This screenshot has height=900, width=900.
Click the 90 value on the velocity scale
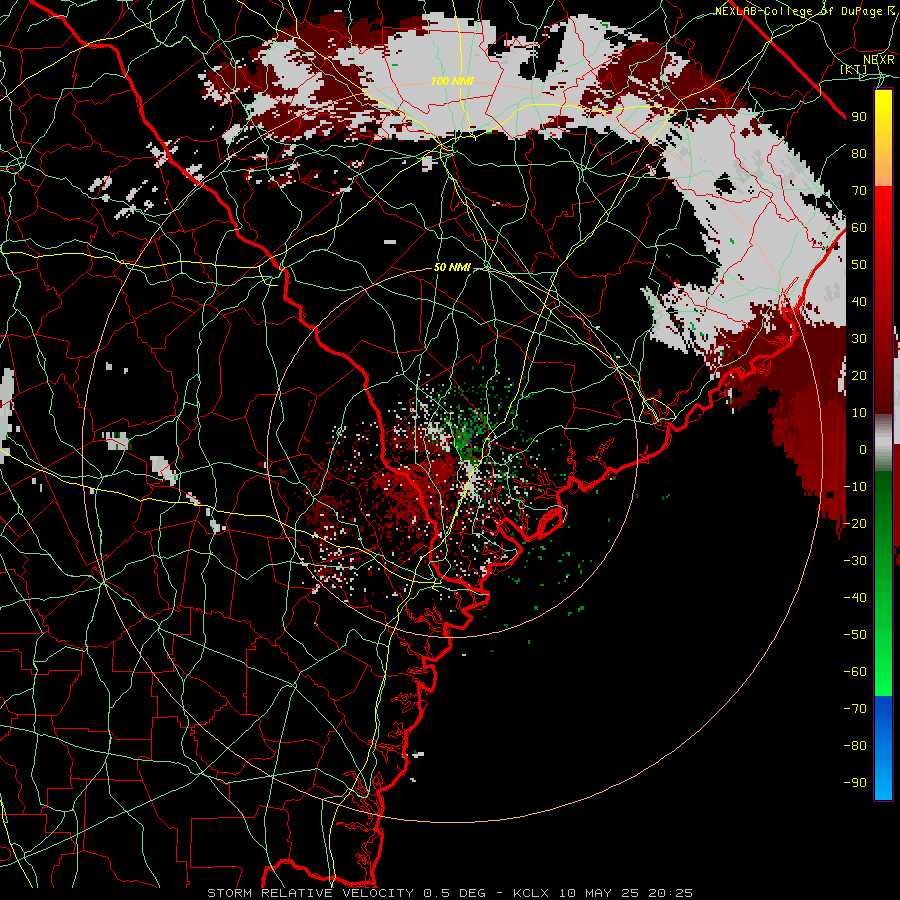859,117
